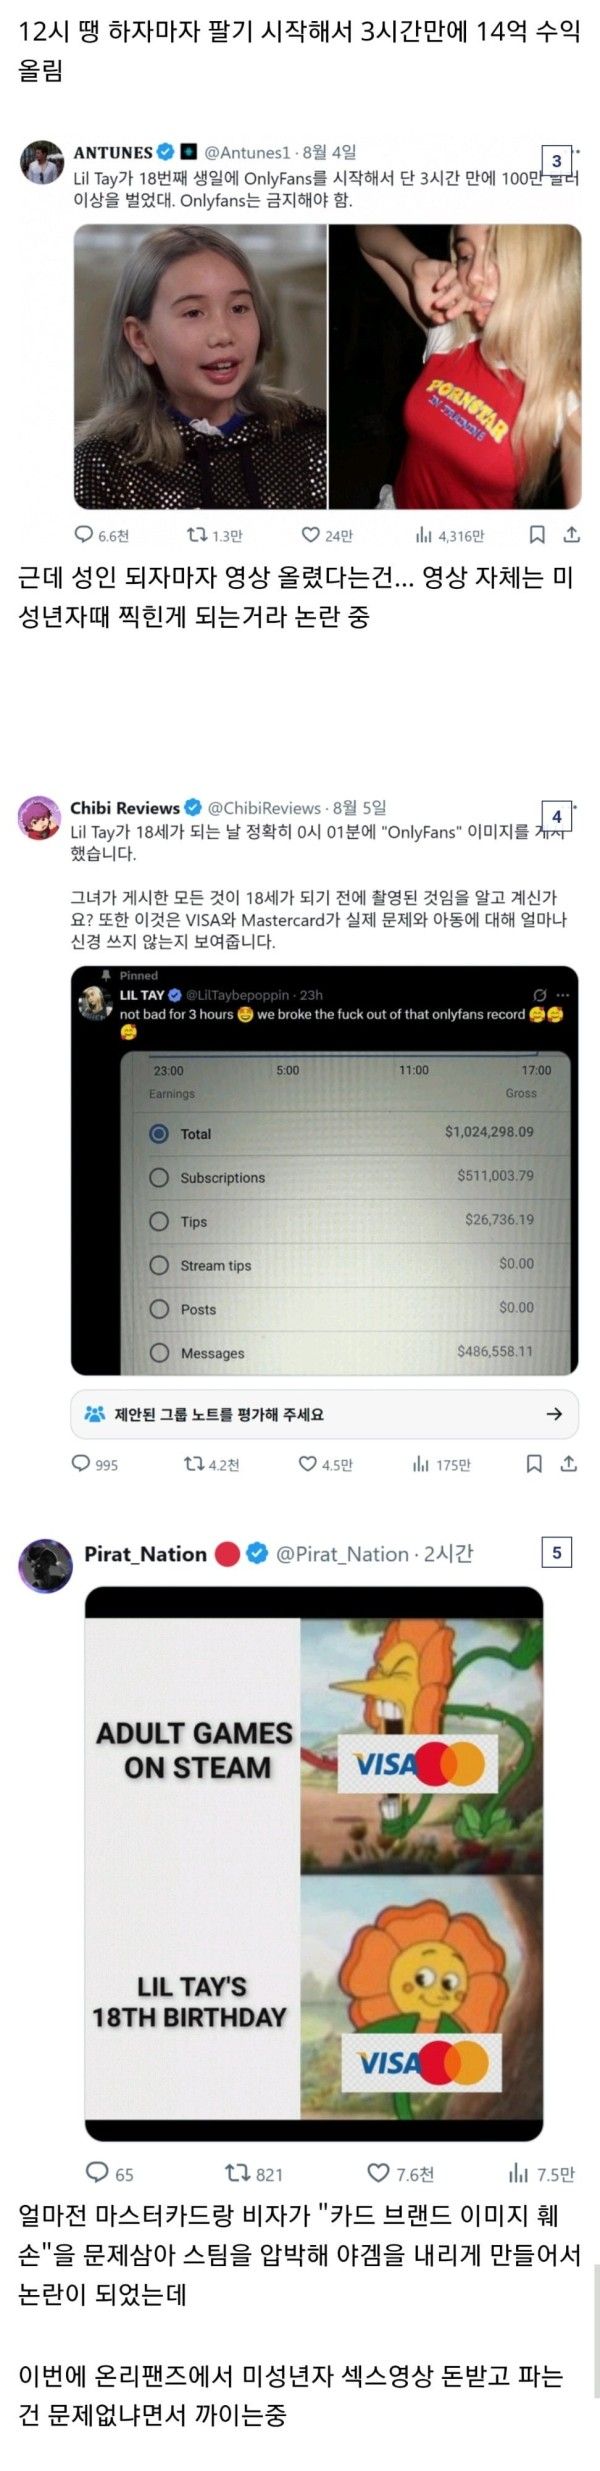The image size is (600, 2471).
Task: Open the @ChibiReviews profile handle link
Action: [264, 808]
